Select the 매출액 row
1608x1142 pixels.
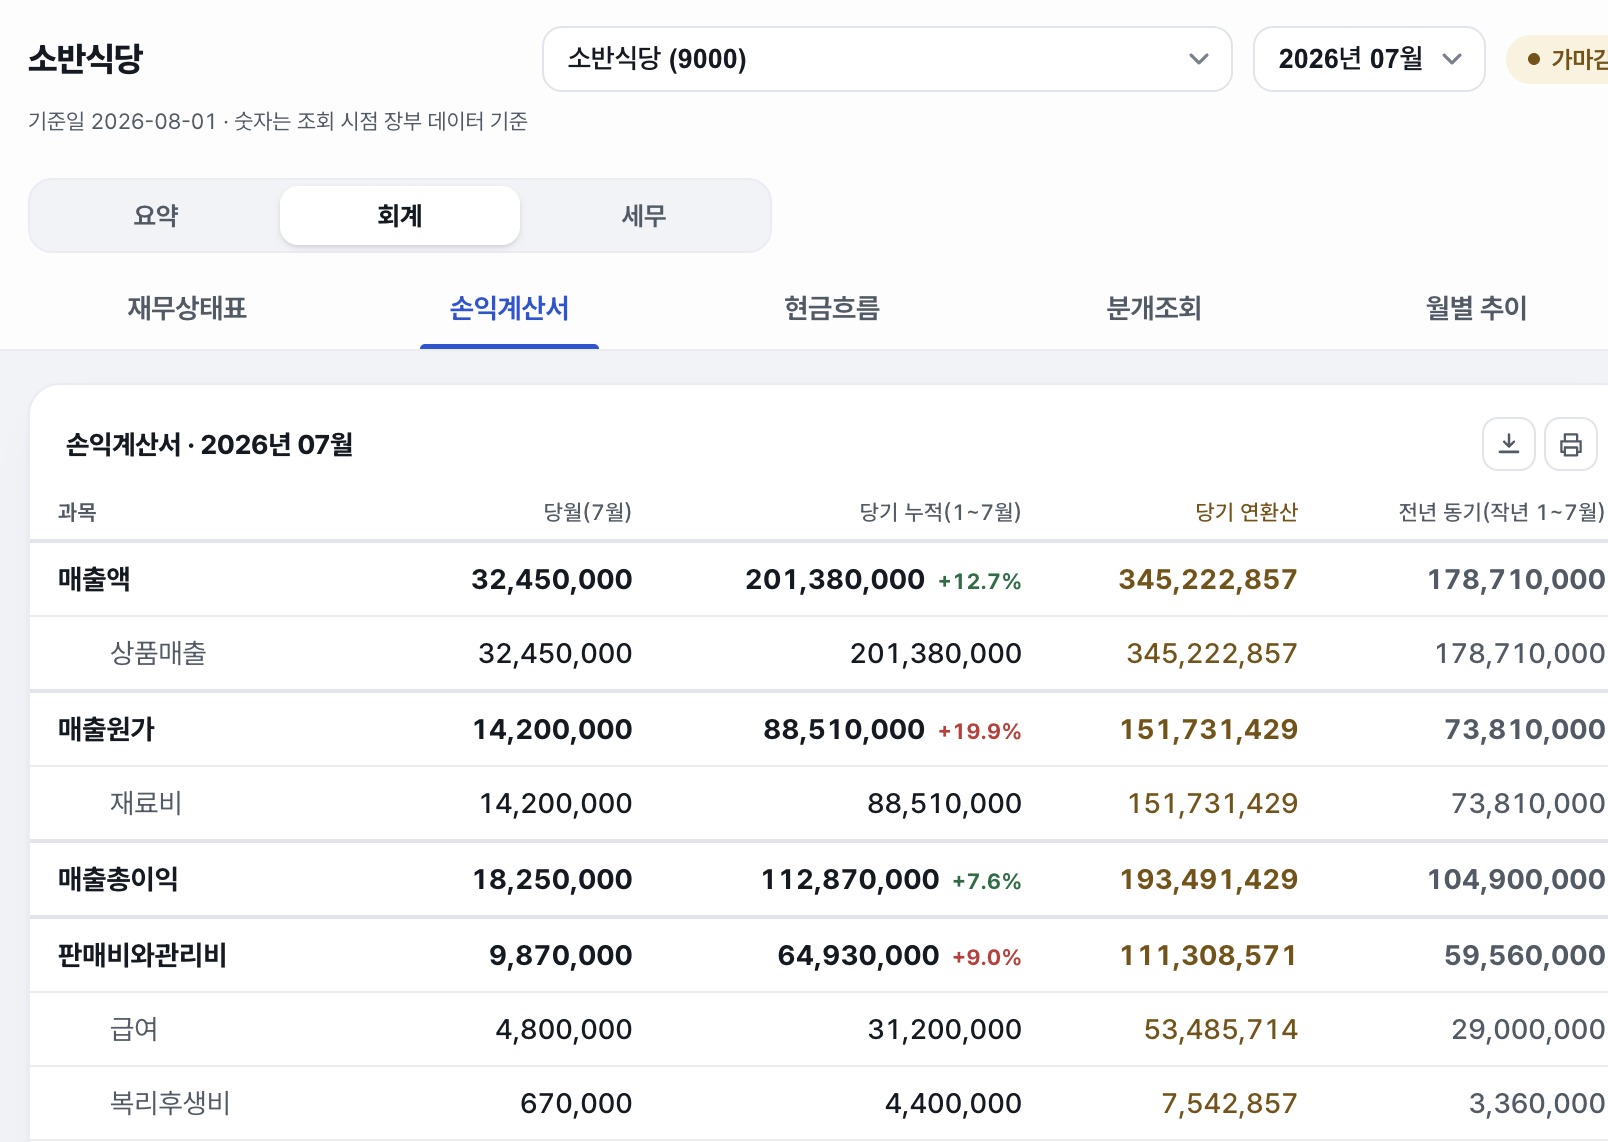click(819, 579)
